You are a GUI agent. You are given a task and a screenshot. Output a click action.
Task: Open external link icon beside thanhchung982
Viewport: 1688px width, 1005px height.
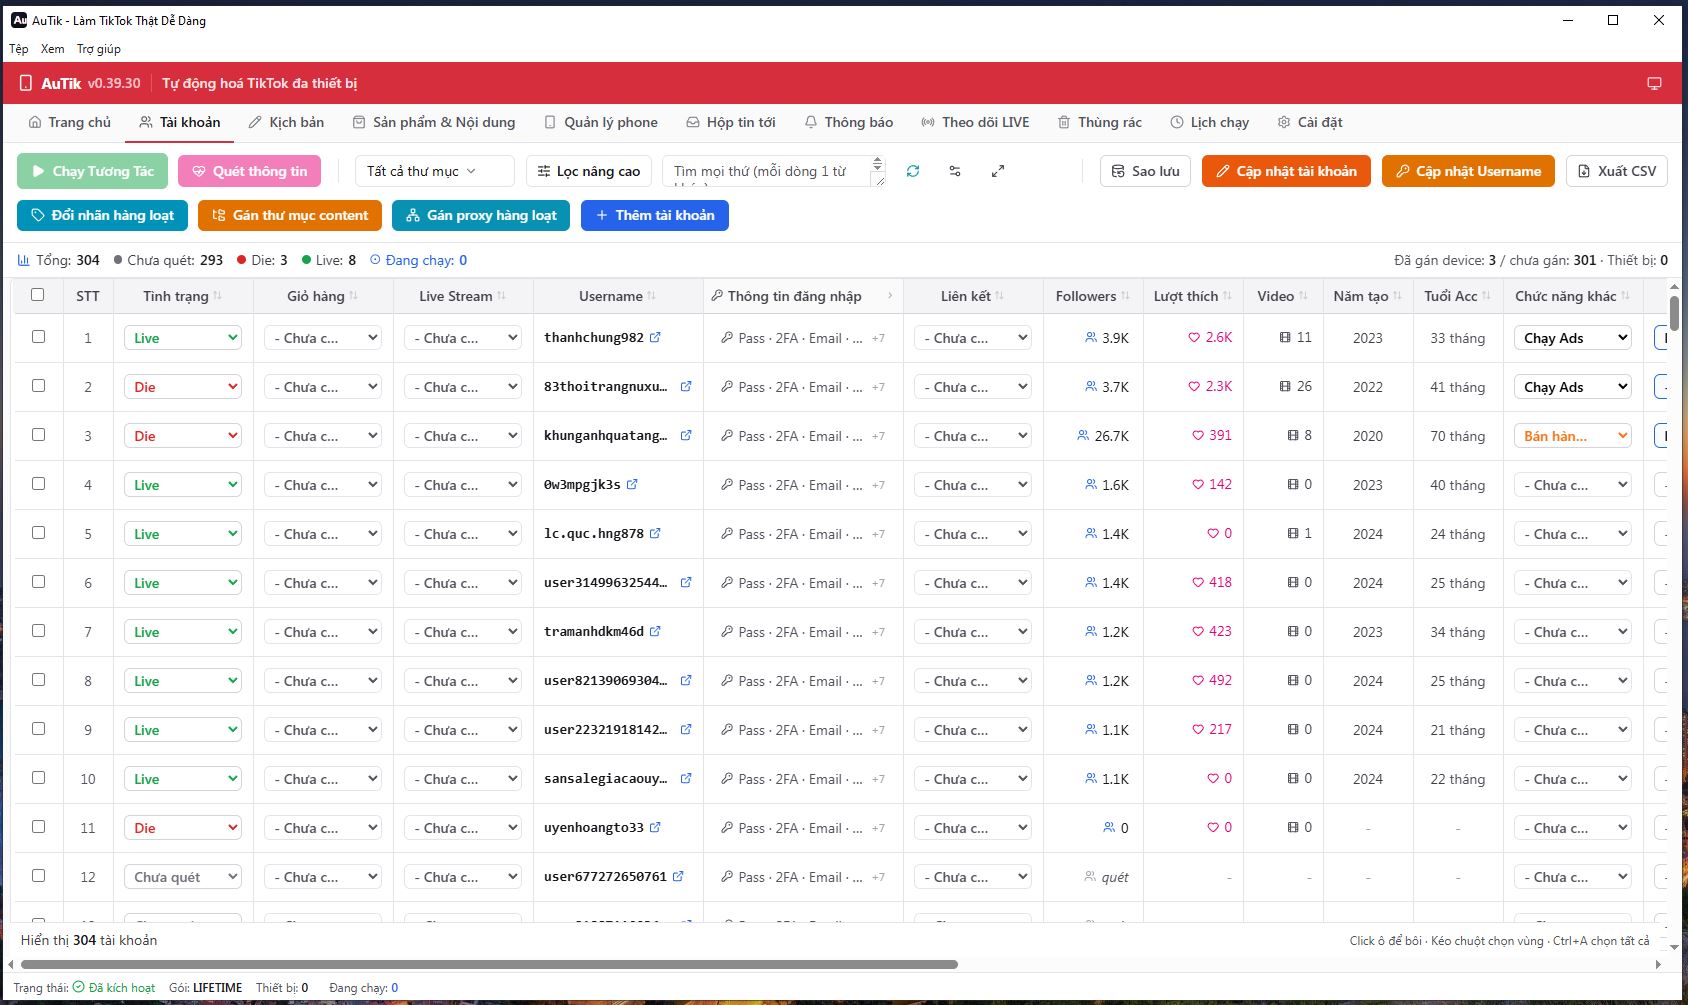tap(655, 337)
